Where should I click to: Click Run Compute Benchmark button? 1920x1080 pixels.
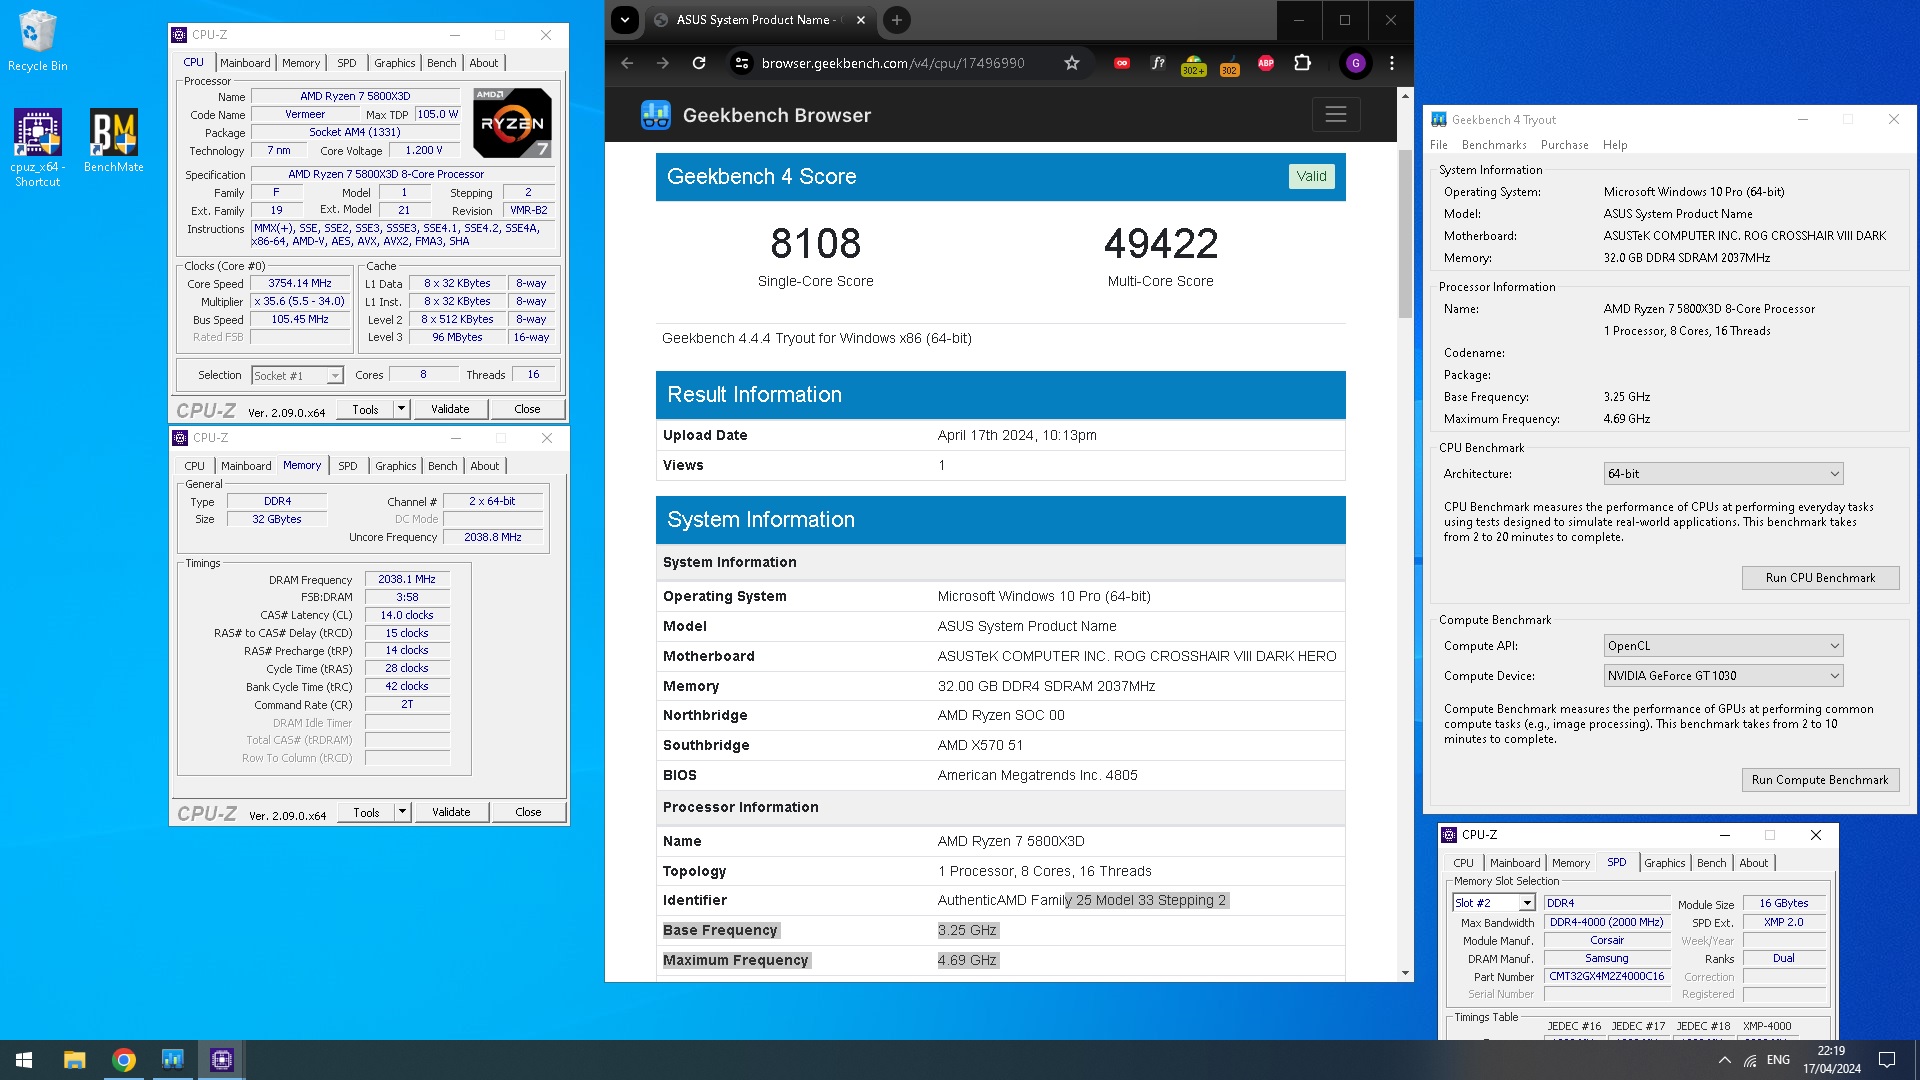pos(1820,780)
